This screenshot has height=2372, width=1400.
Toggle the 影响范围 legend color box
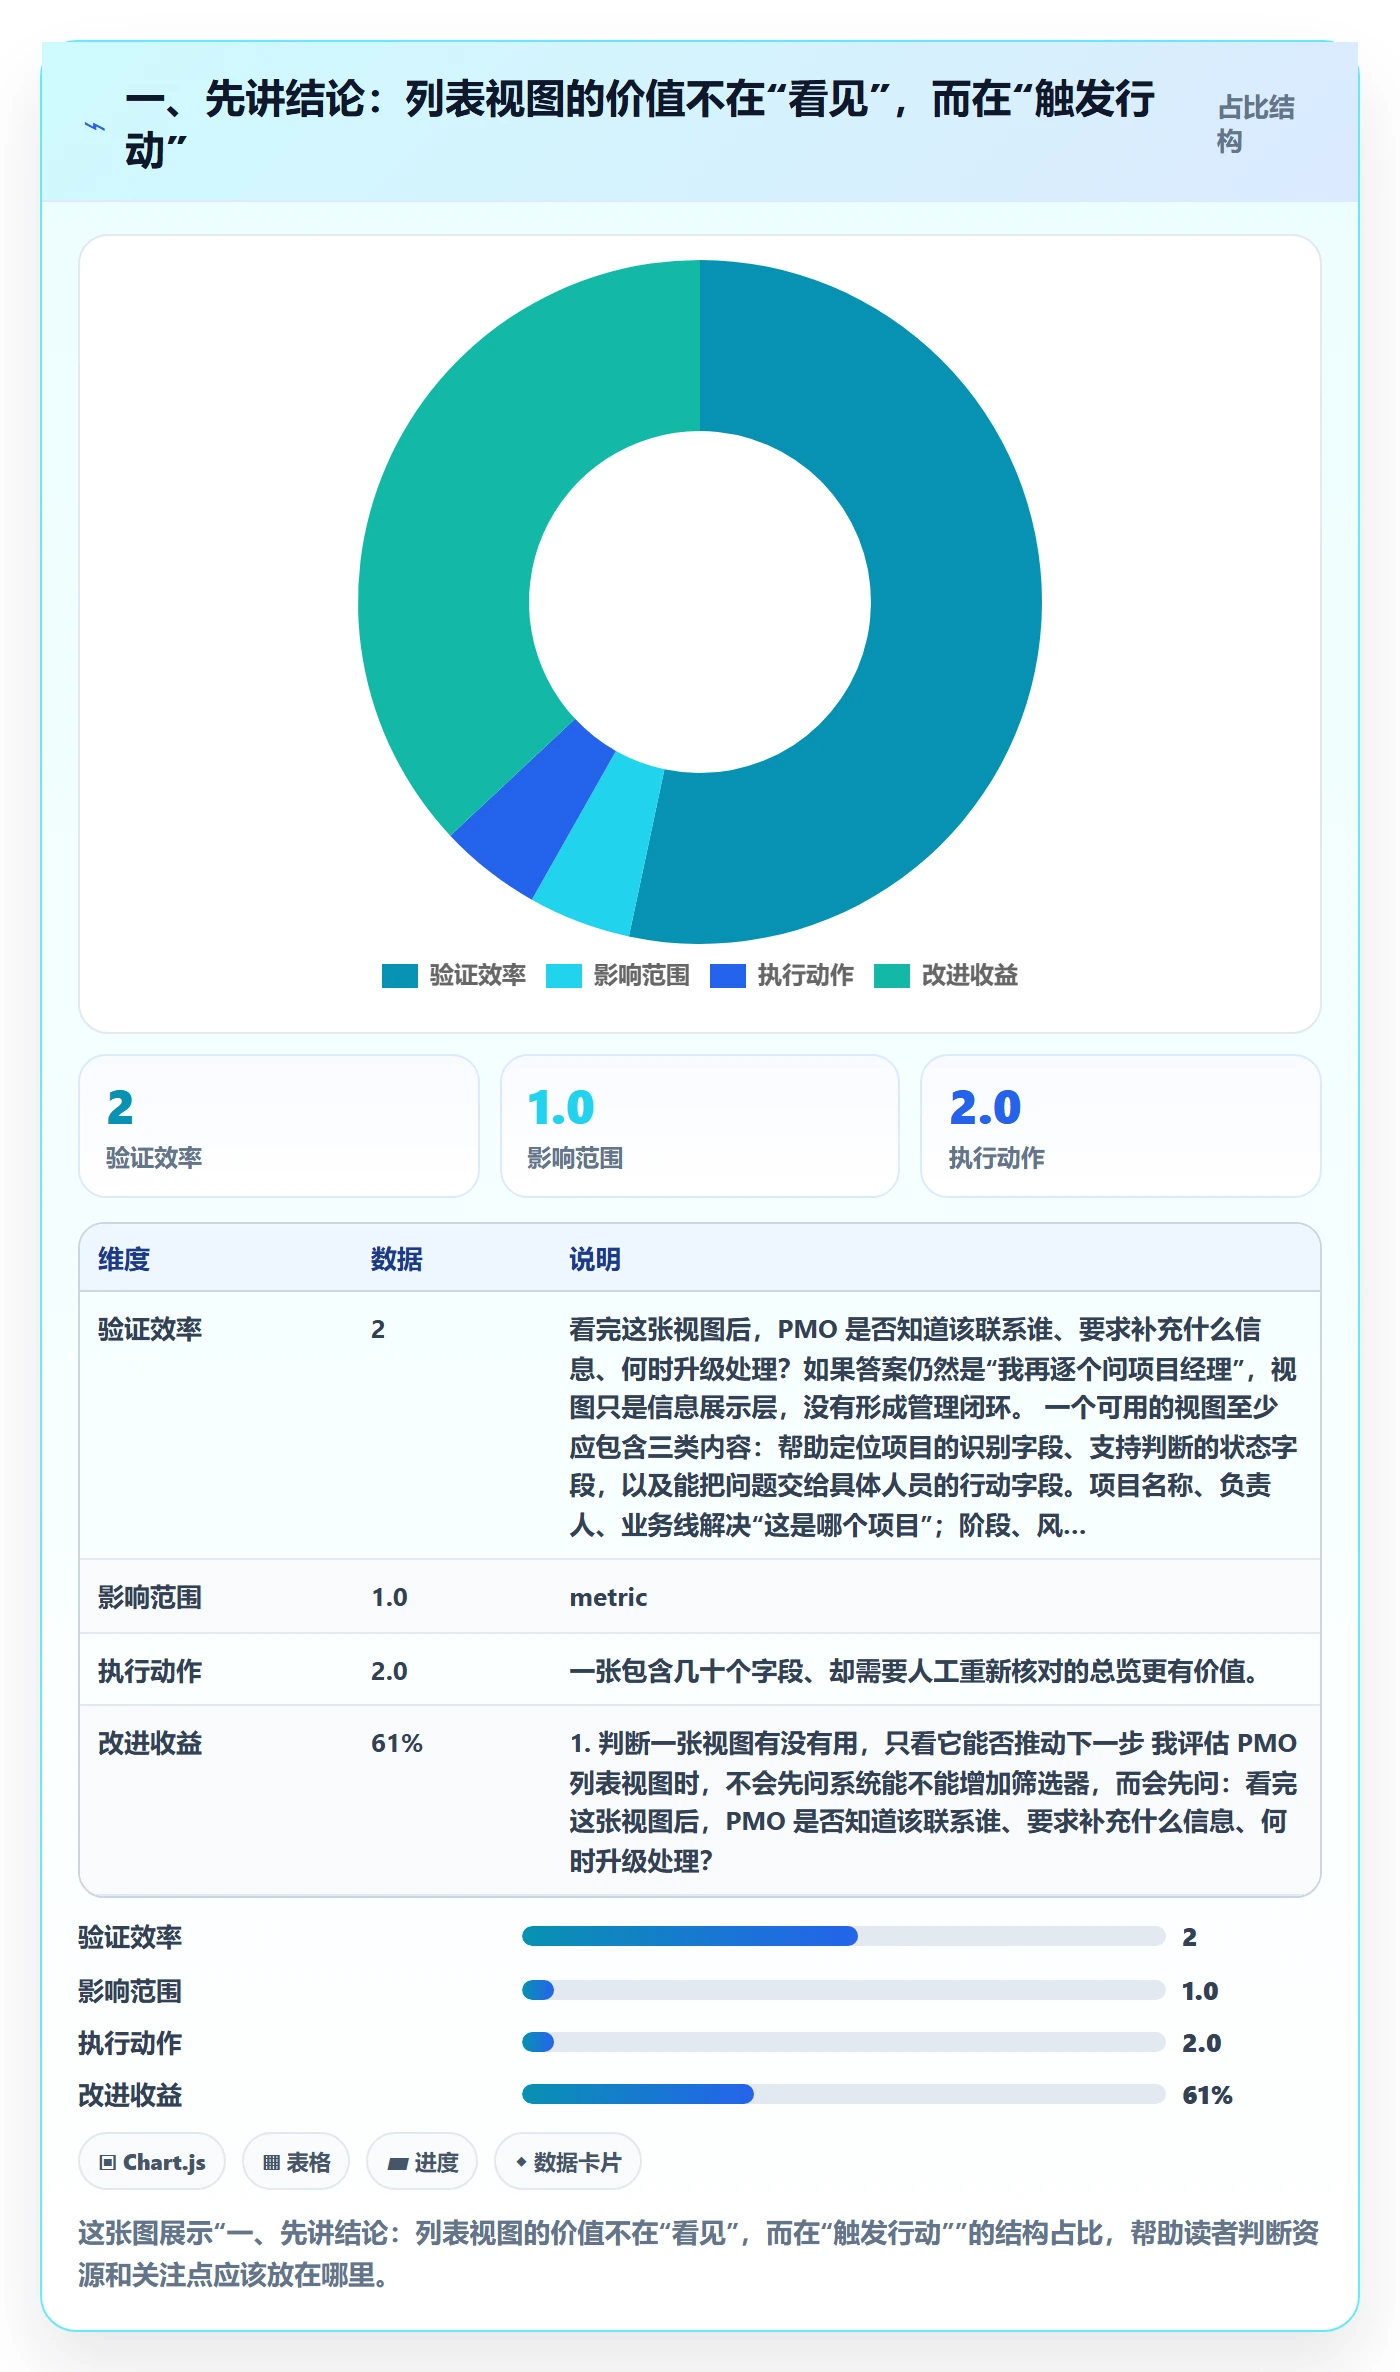tap(563, 976)
